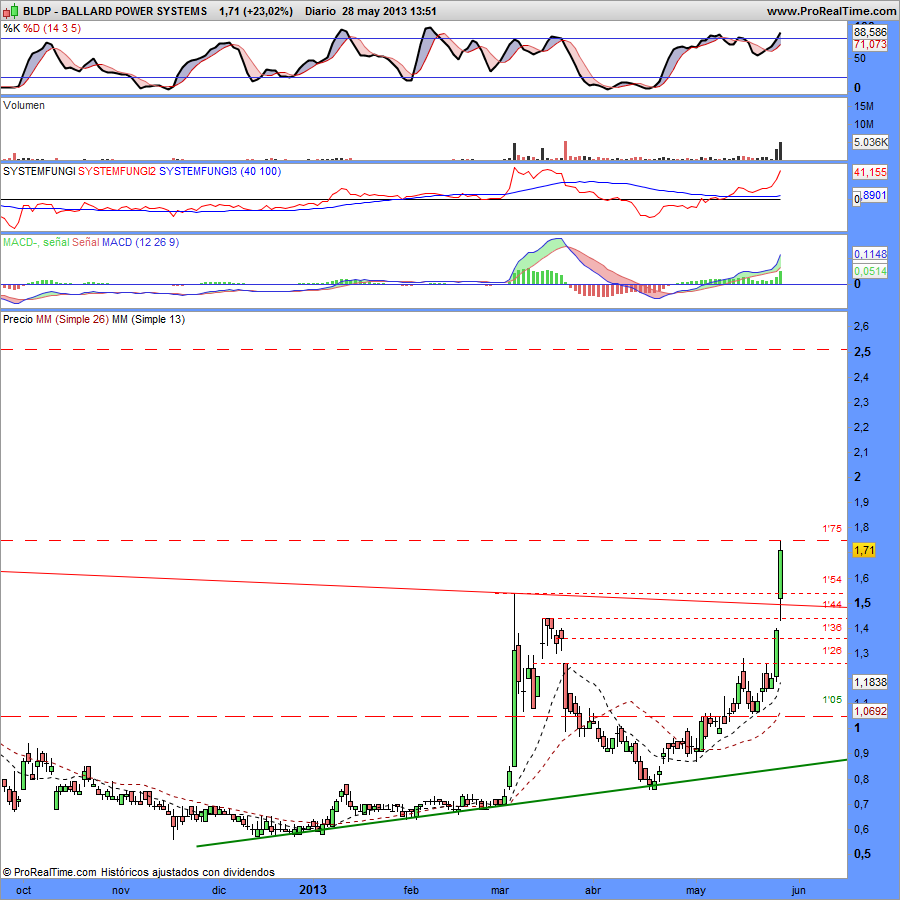Viewport: 900px width, 900px height.
Task: Open the www.ProRealTime.com link
Action: pos(831,11)
